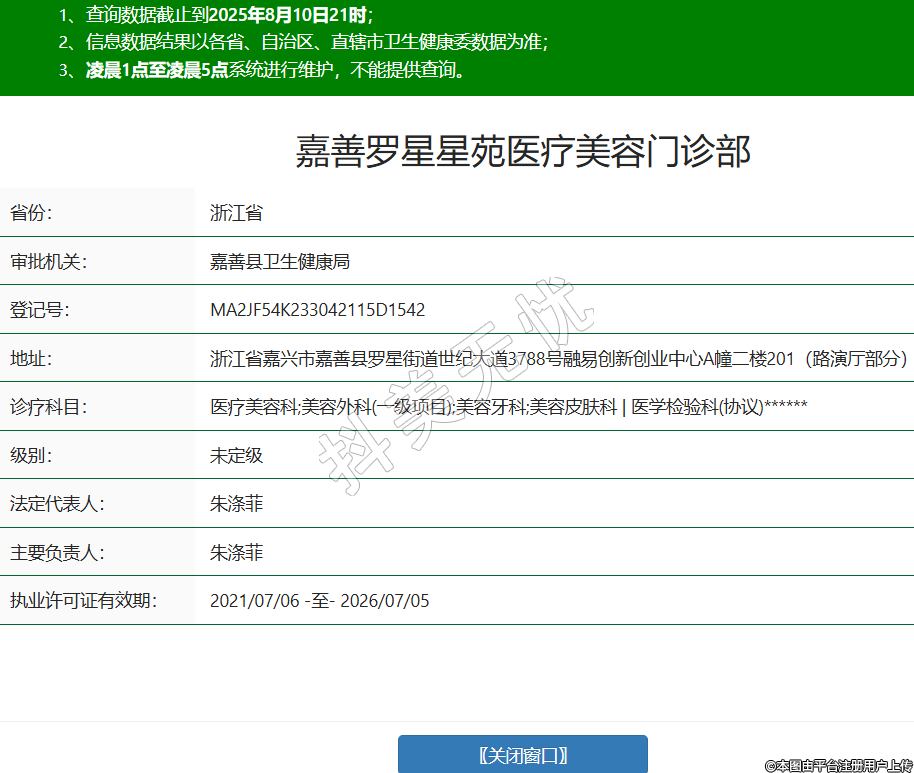Click the 【关闭窗口】 button

pyautogui.click(x=522, y=754)
